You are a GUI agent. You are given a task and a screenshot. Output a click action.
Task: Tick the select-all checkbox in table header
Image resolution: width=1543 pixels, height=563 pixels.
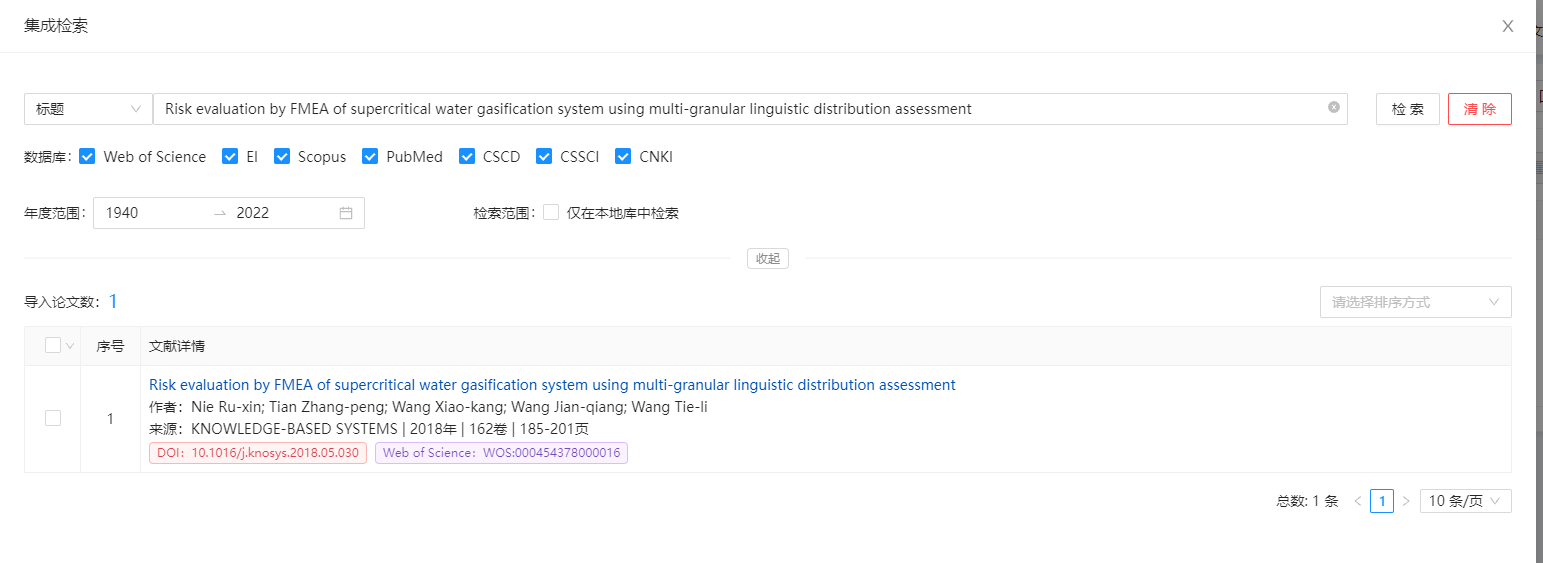(53, 346)
